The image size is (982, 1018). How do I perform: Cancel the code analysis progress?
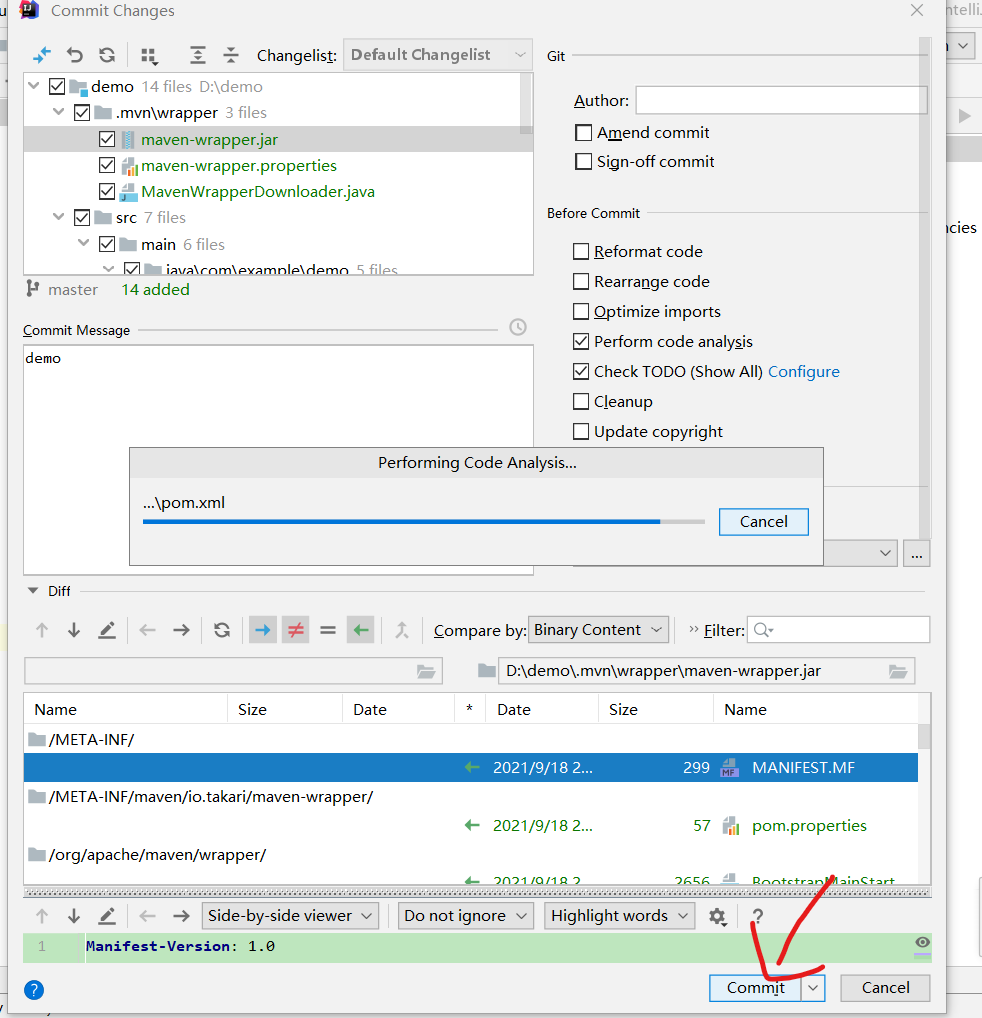[763, 522]
